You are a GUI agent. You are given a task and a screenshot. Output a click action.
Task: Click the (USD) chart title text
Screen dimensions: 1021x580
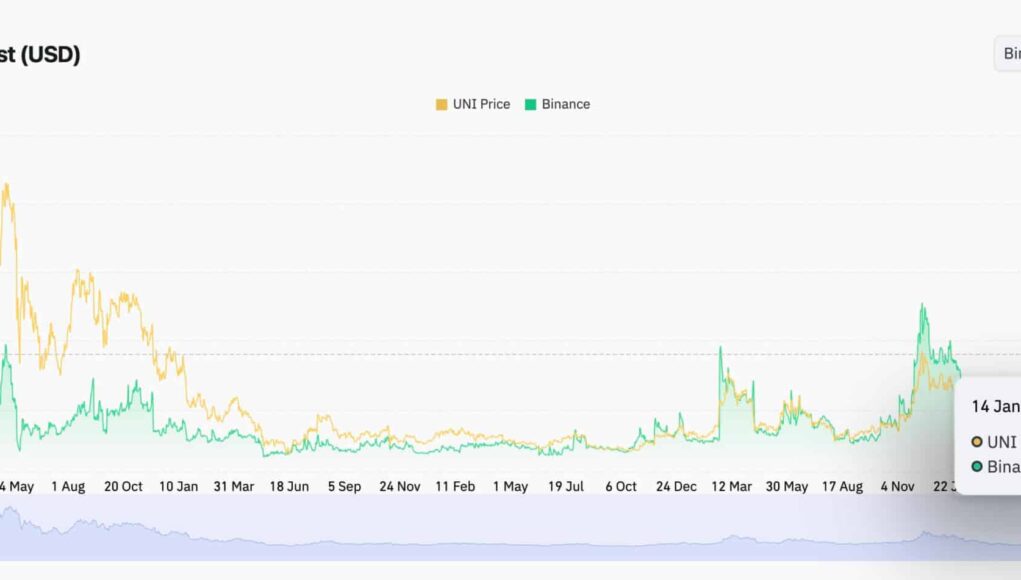click(x=50, y=55)
